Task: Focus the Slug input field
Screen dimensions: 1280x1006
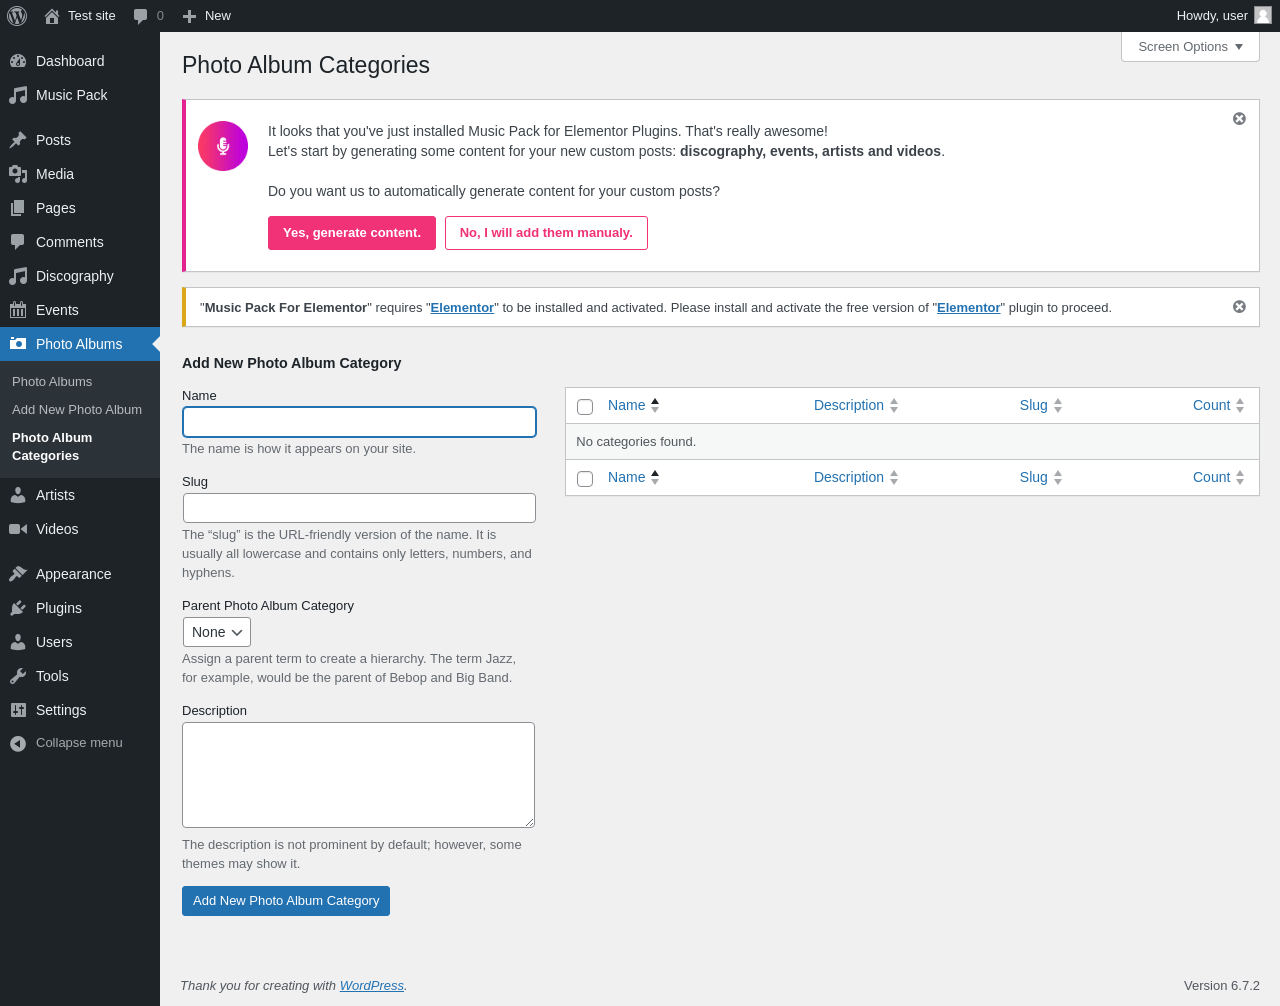Action: (359, 508)
